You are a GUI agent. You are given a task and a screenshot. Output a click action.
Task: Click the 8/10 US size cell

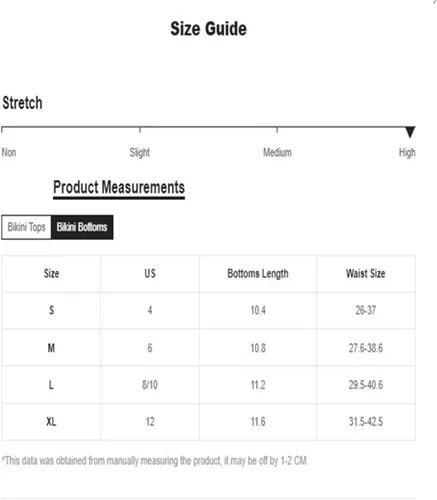[x=150, y=385]
